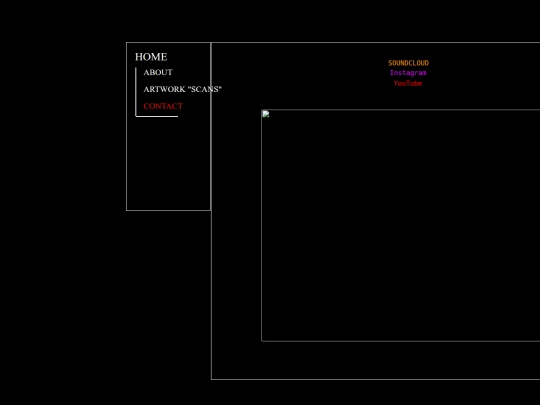Visit the Instagram link
Screen dimensions: 540x405
click(x=408, y=73)
